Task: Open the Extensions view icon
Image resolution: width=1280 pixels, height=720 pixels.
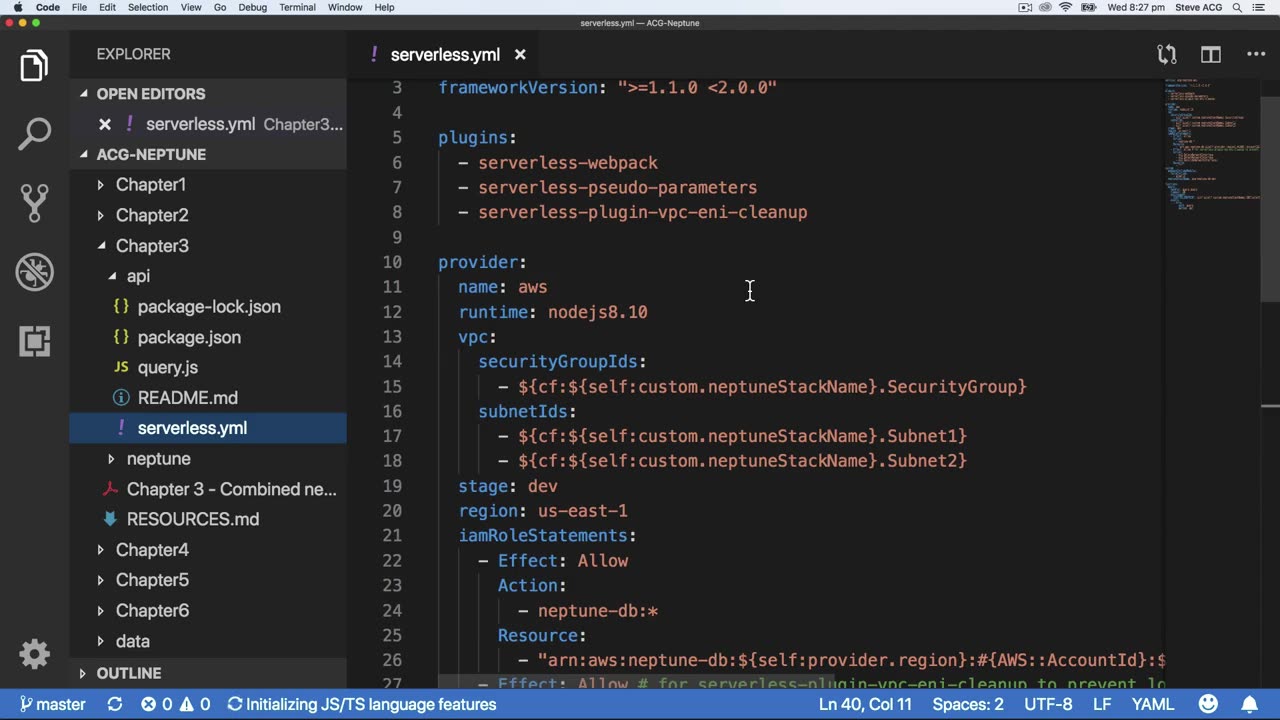Action: [34, 341]
